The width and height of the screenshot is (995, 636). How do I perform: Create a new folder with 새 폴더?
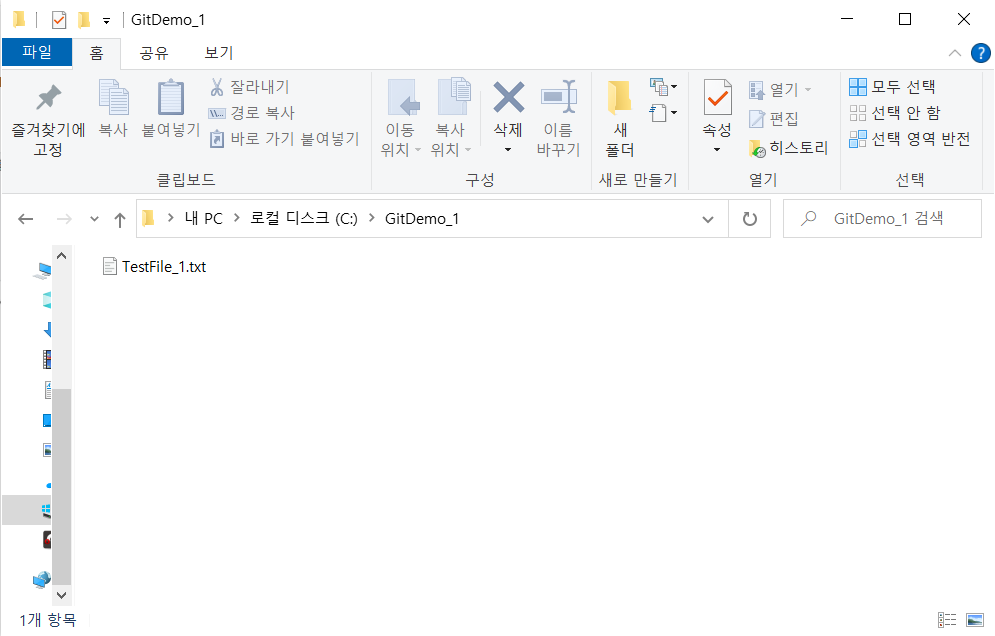pos(620,119)
